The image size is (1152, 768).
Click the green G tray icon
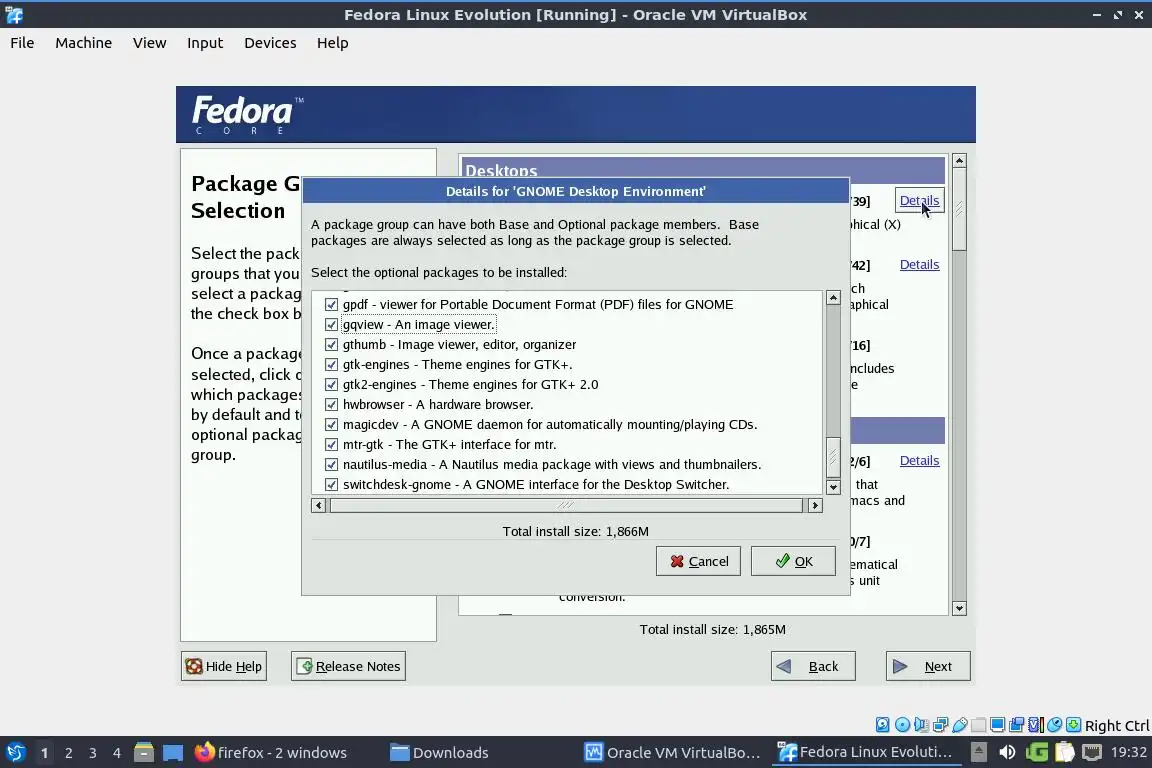[x=1037, y=752]
